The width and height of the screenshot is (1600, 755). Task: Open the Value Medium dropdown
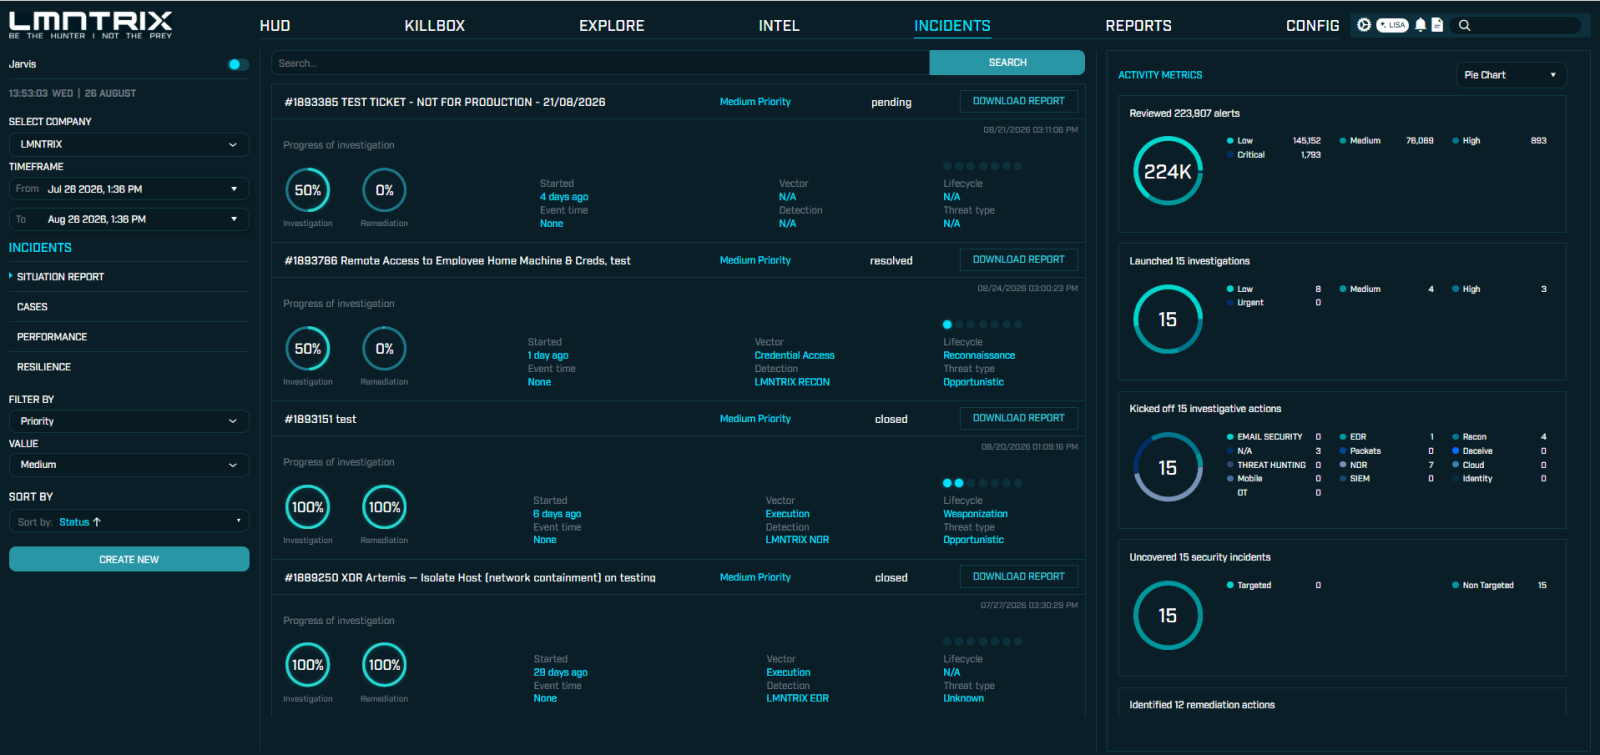click(x=129, y=465)
